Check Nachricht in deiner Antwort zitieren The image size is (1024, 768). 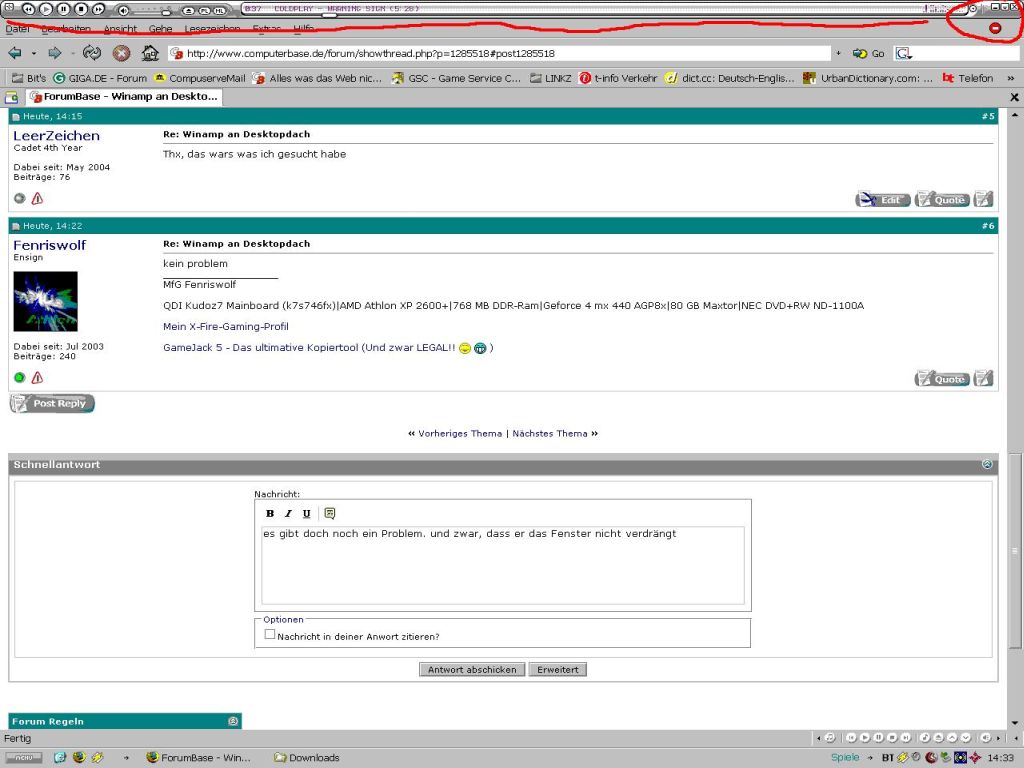click(x=270, y=634)
